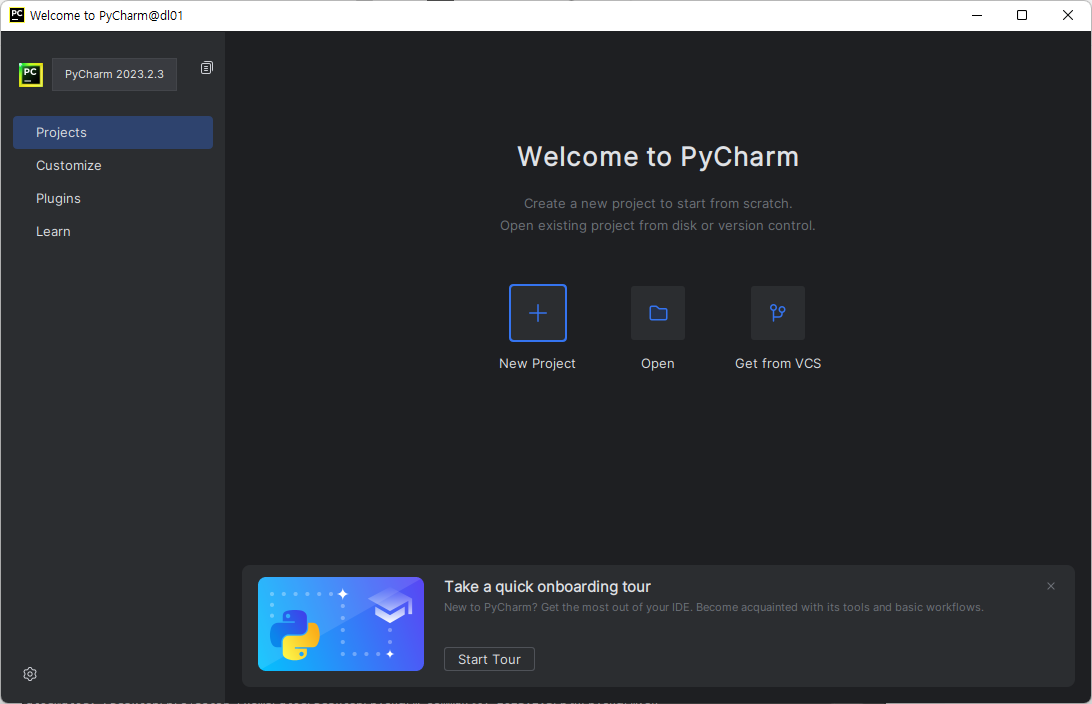Click the Get from VCS label
1092x704 pixels.
(777, 363)
